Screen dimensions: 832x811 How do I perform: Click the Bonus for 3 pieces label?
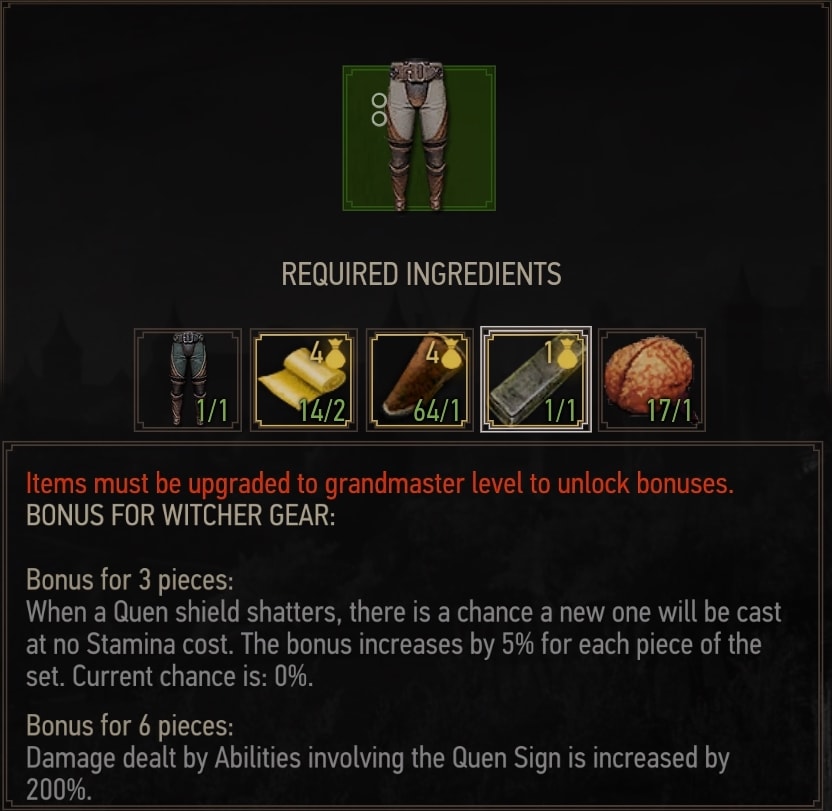pos(130,580)
